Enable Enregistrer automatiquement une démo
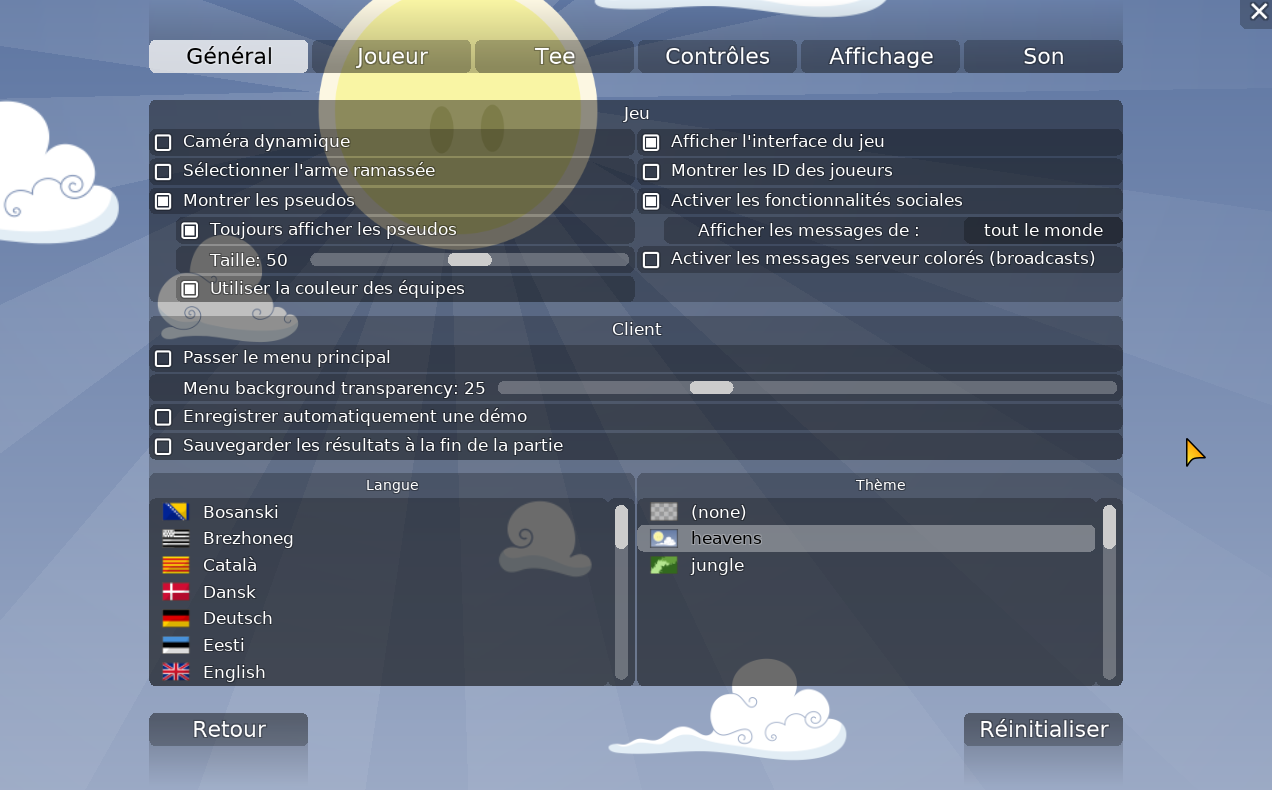 [x=163, y=417]
